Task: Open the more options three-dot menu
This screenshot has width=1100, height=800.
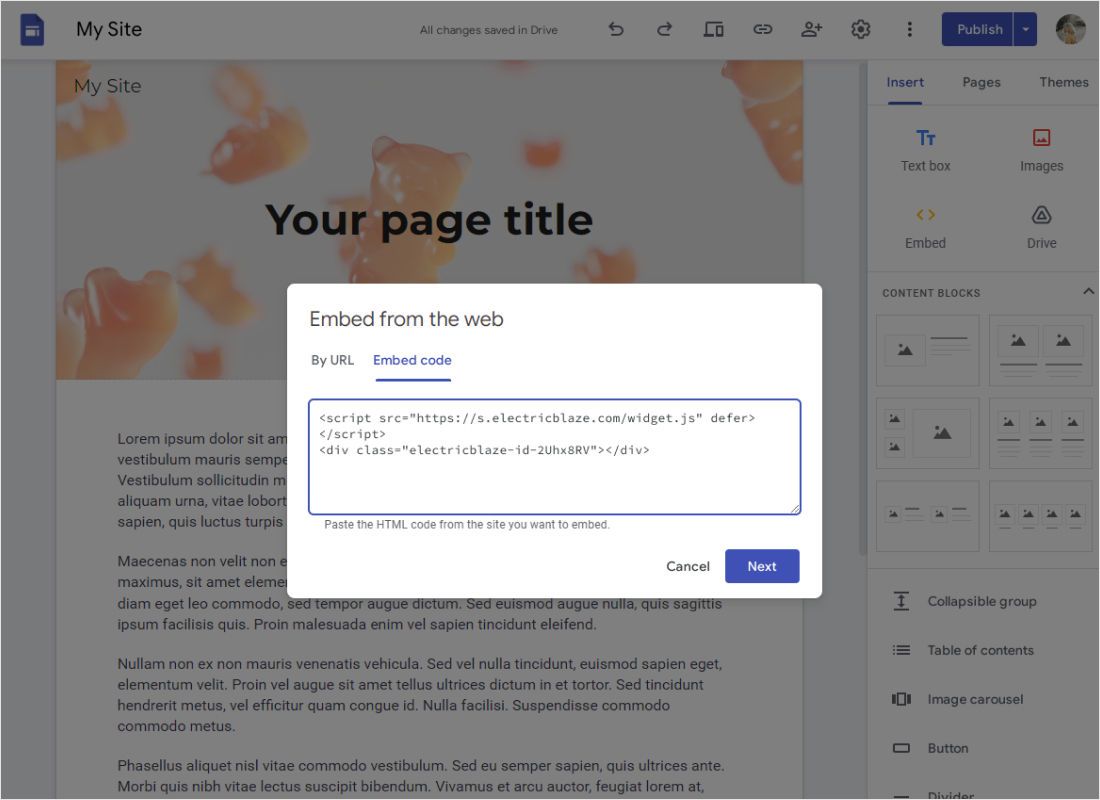Action: coord(909,29)
